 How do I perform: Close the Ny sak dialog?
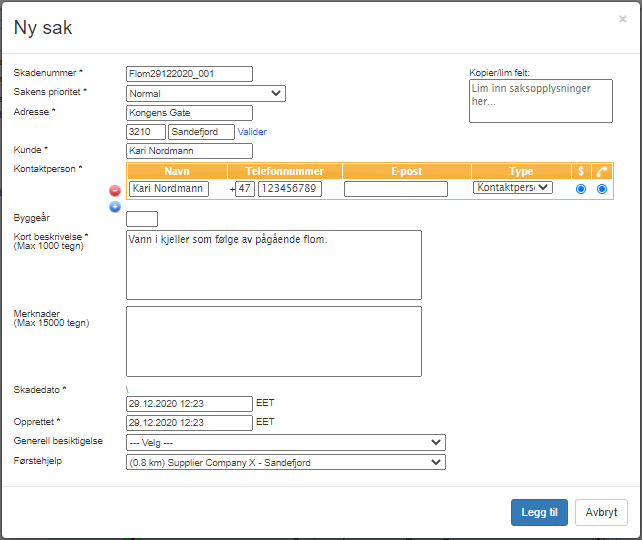(x=623, y=18)
